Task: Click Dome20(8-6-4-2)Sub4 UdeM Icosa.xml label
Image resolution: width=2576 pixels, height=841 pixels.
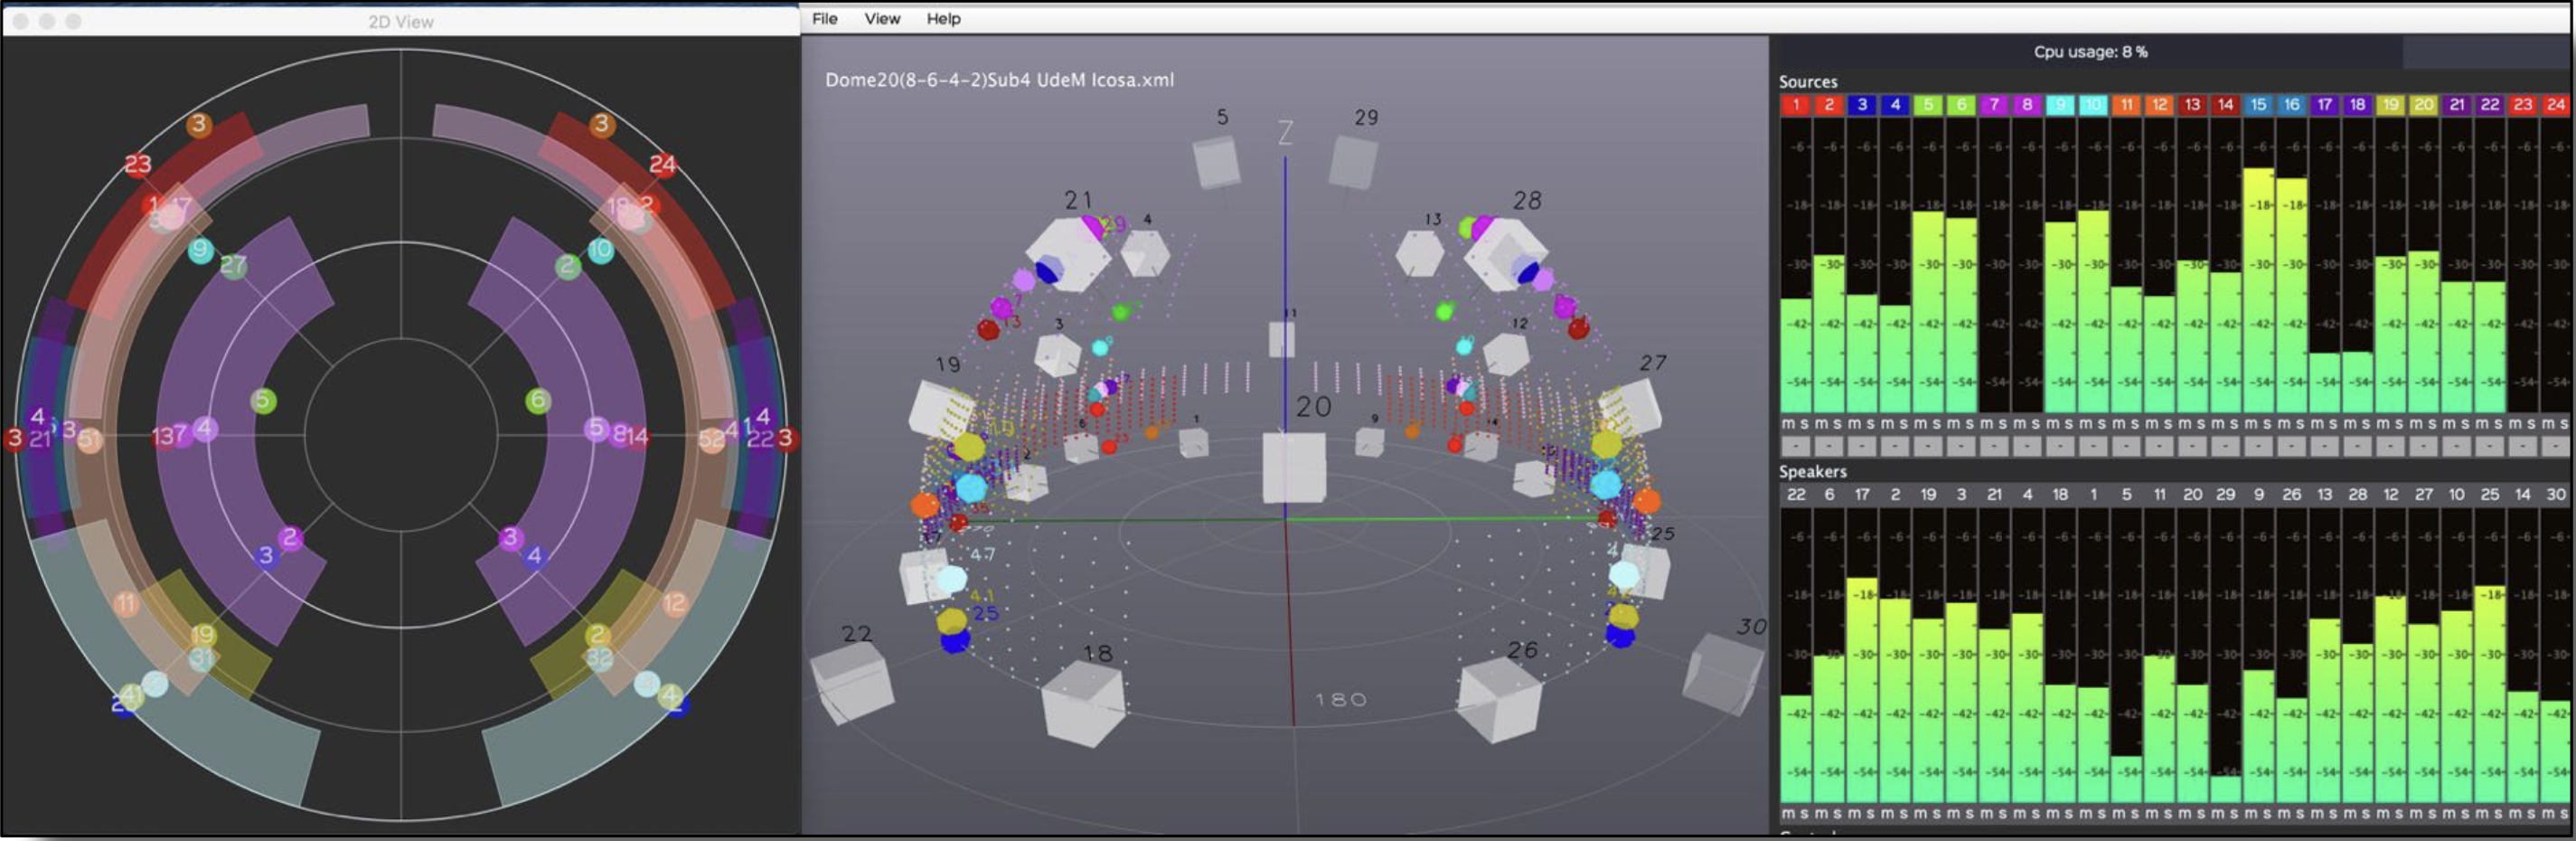Action: coord(999,80)
